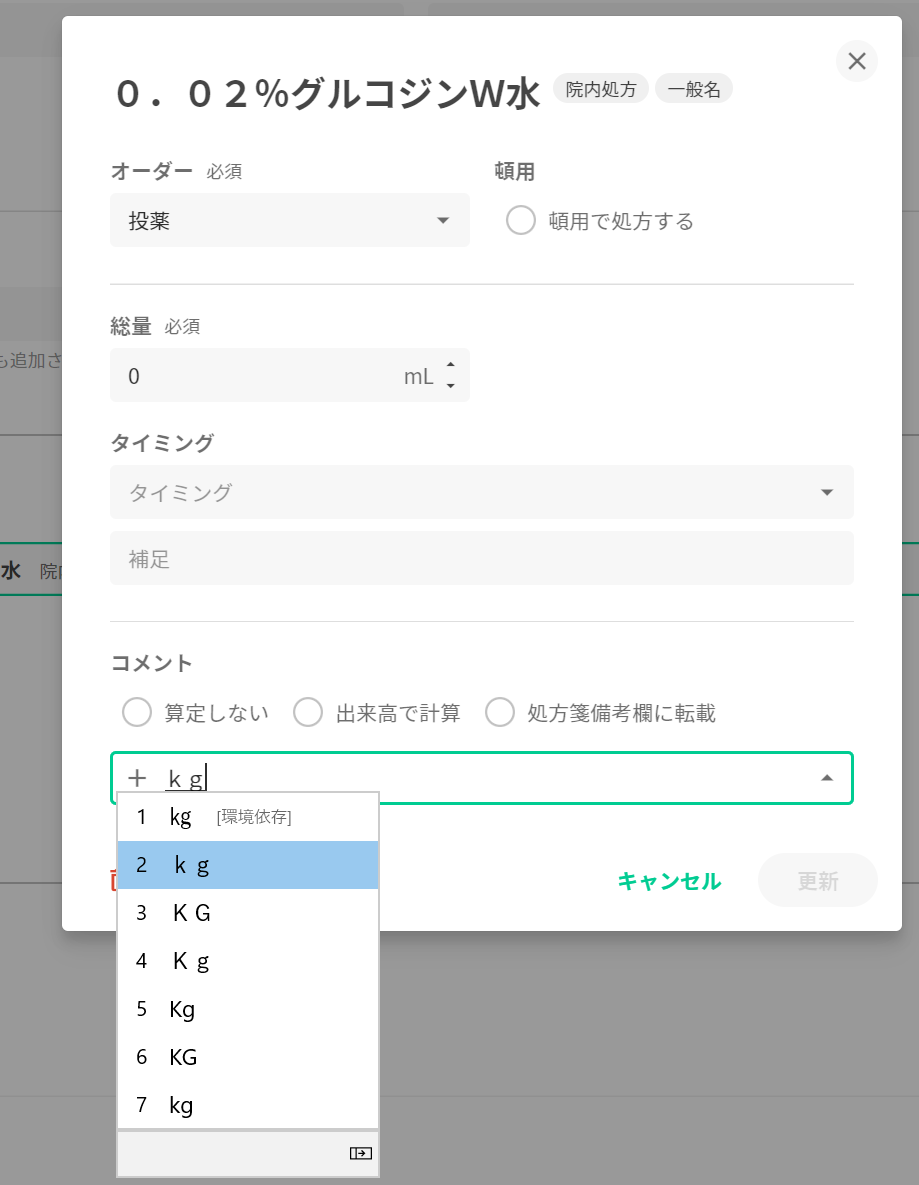Select the 処方箋備考欄に転載 radio button
Image resolution: width=919 pixels, height=1185 pixels.
500,713
